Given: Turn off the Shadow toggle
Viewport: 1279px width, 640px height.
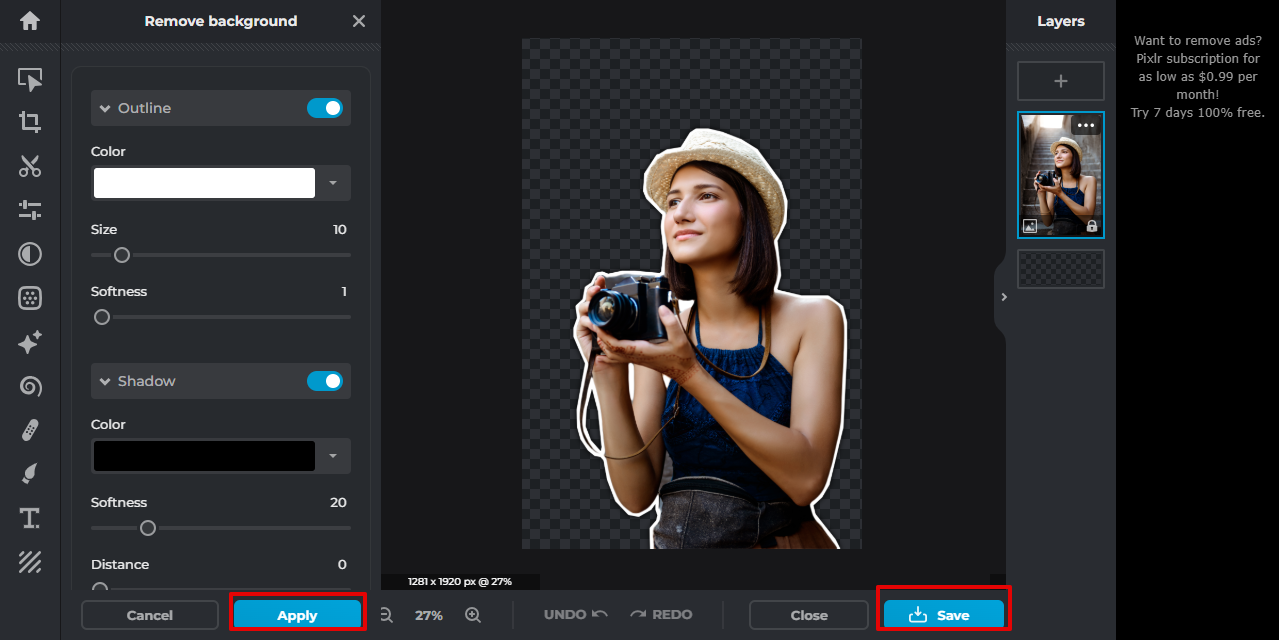Looking at the screenshot, I should (x=325, y=381).
